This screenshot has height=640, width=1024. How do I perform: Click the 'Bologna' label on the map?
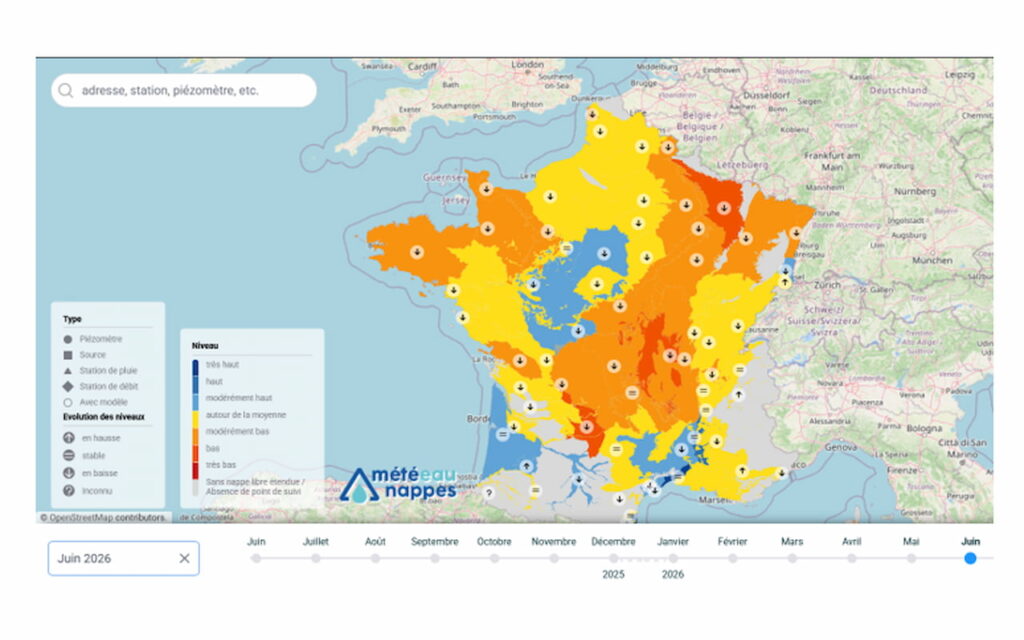tap(925, 428)
